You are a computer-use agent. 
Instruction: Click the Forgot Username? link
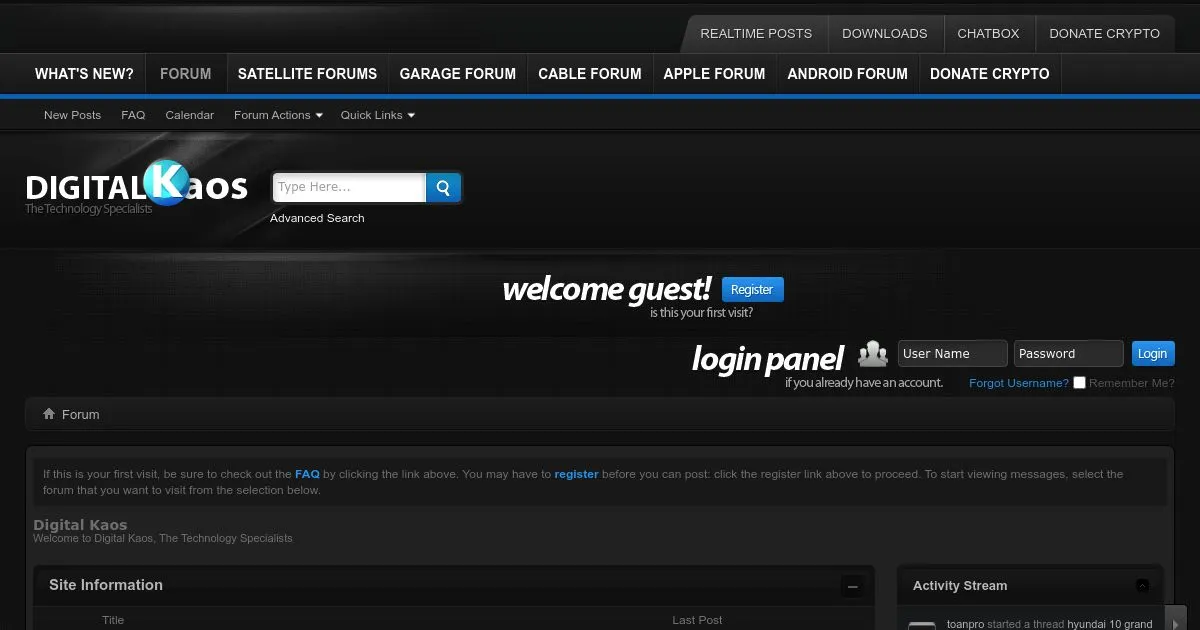pos(1019,383)
